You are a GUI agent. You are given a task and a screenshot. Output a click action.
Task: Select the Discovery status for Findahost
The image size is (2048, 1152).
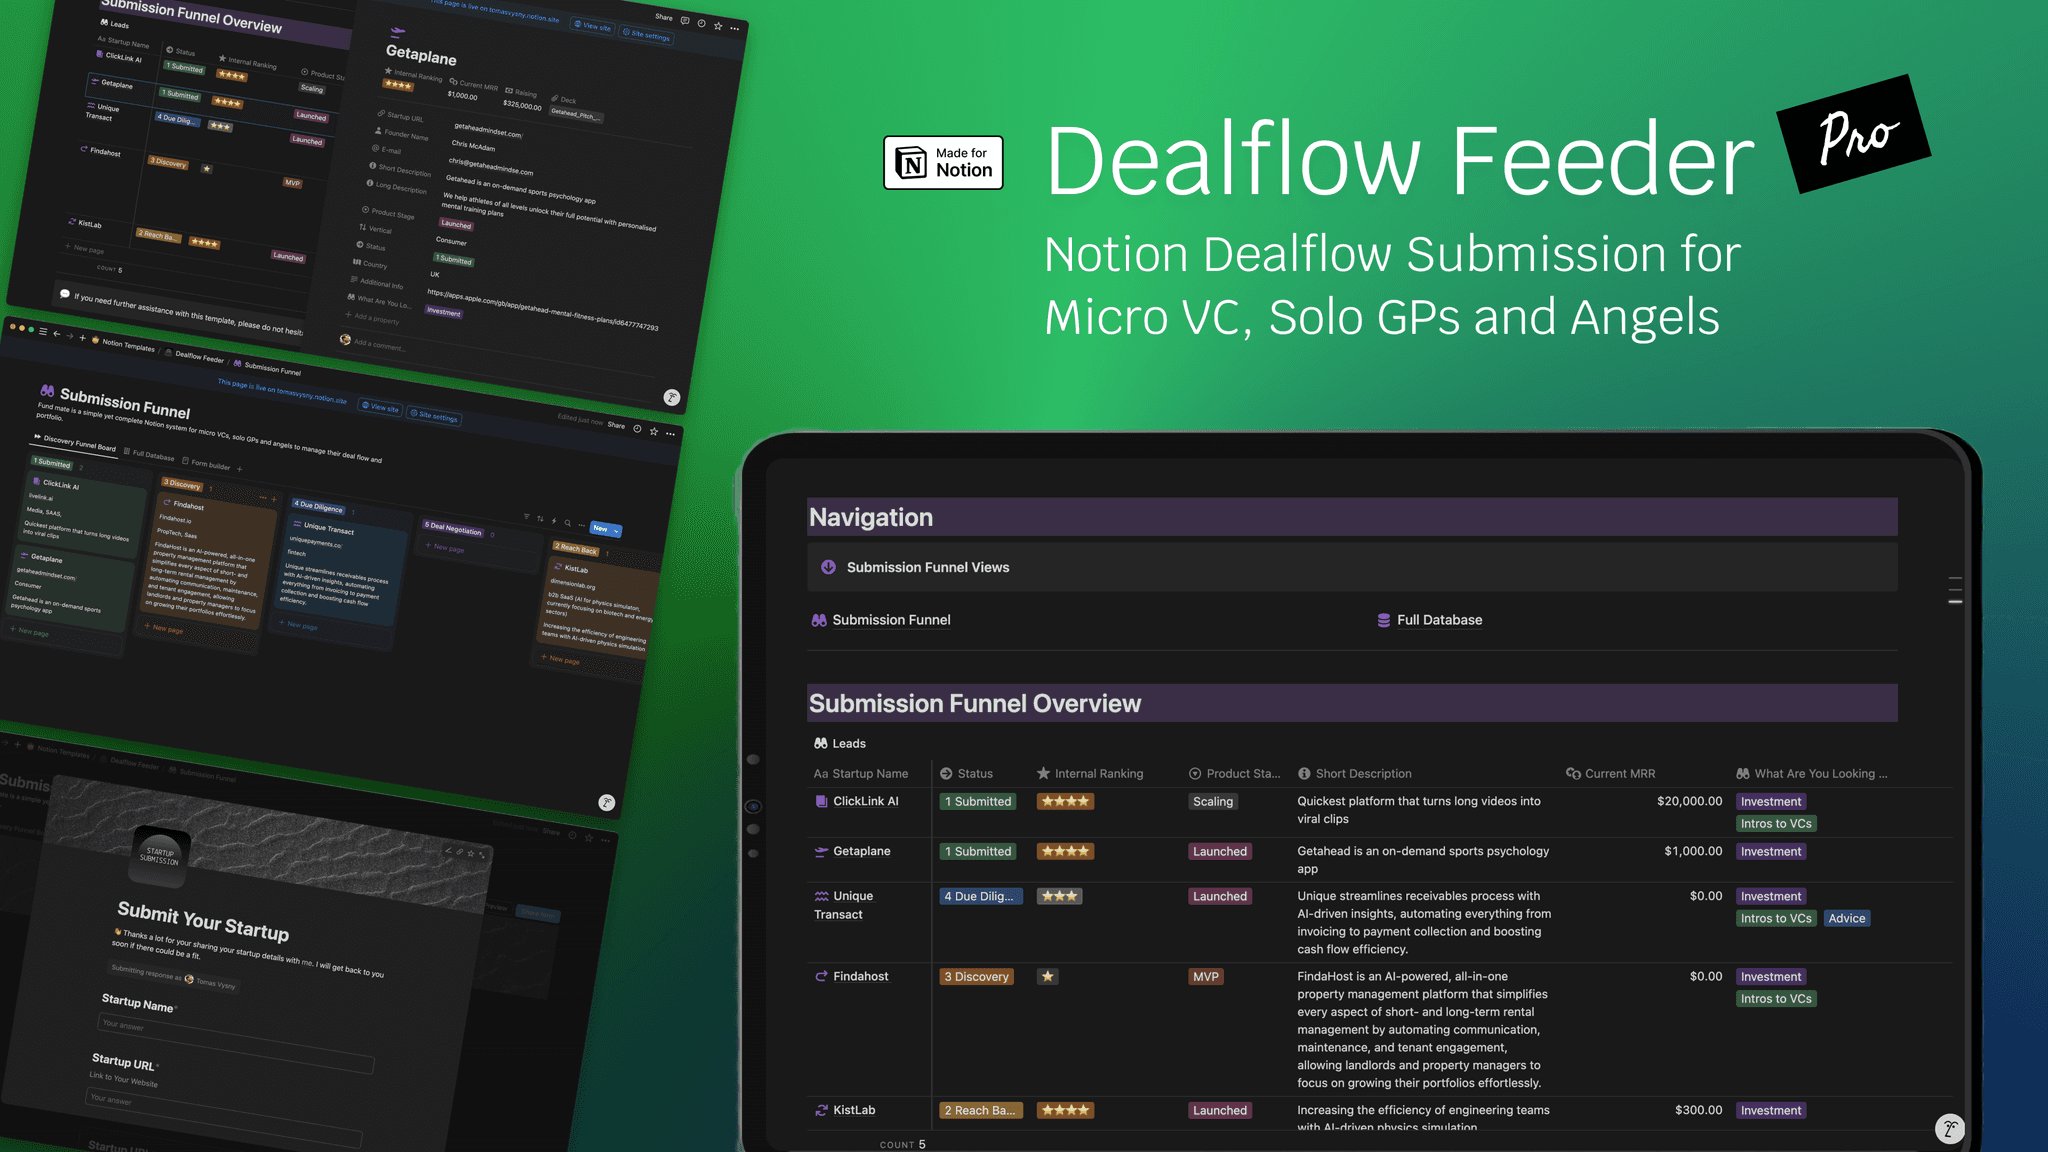click(978, 976)
